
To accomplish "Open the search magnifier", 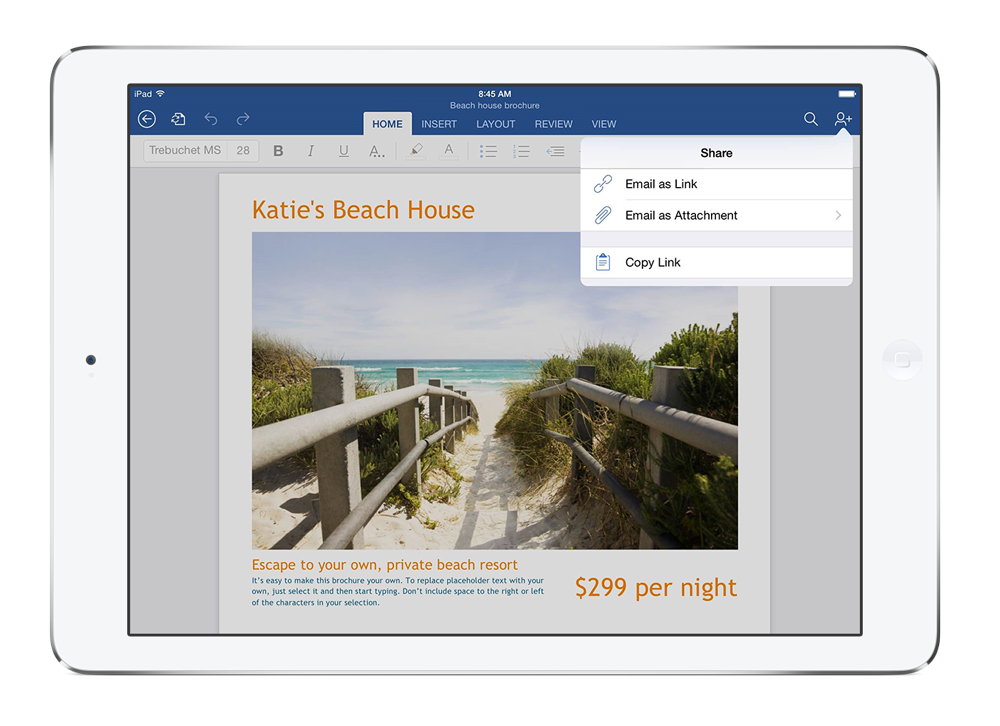I will (811, 119).
